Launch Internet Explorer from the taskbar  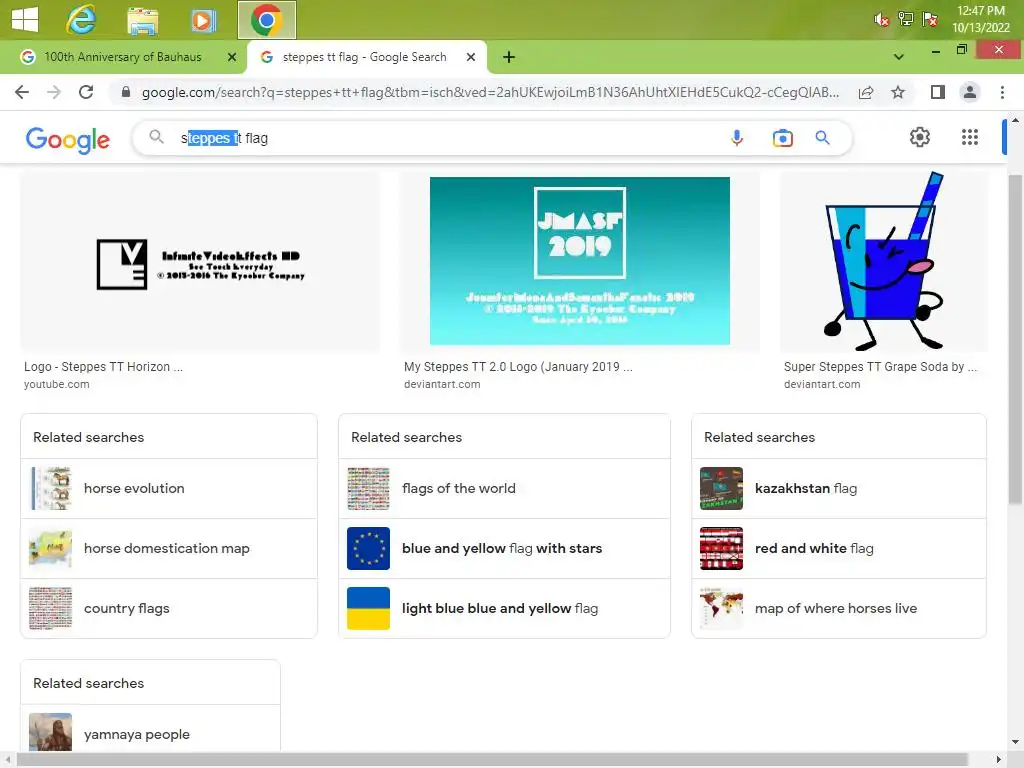pos(81,20)
